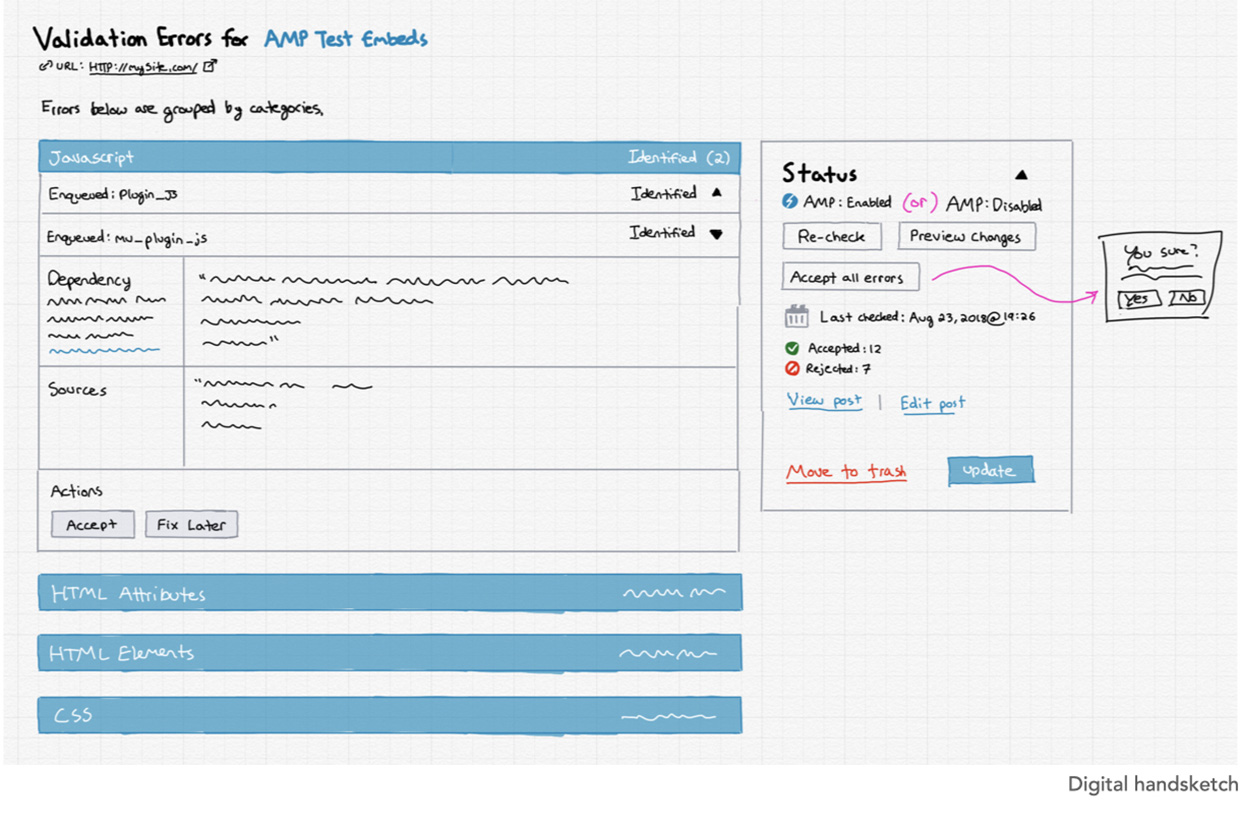
Task: Click the Re-check button
Action: (x=831, y=237)
